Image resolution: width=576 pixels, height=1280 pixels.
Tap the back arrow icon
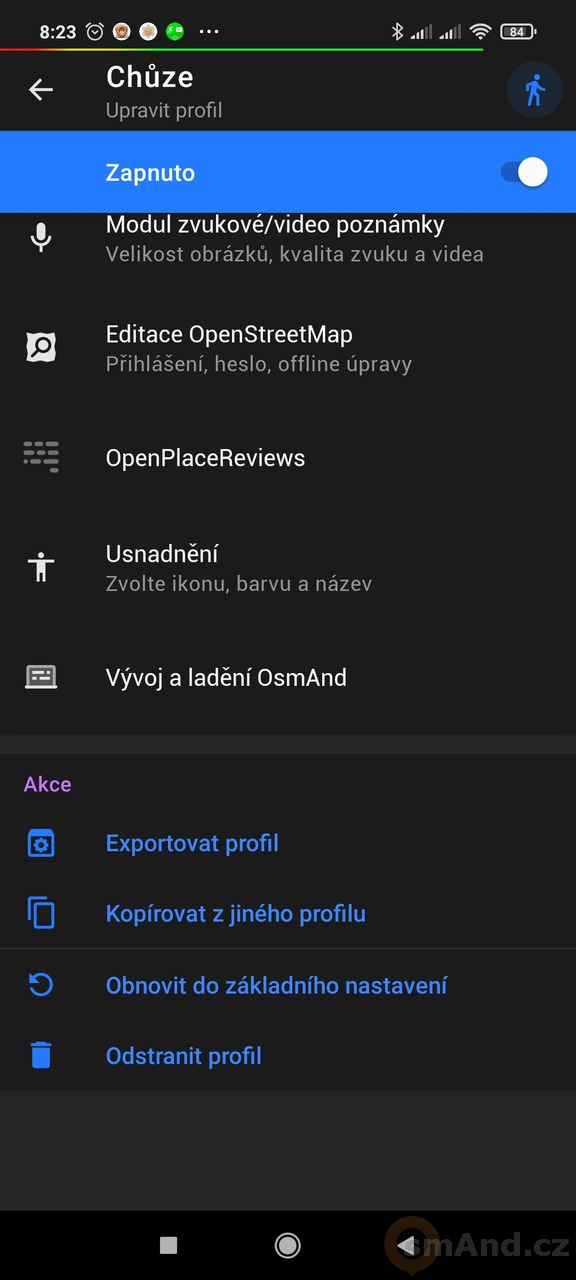click(41, 90)
